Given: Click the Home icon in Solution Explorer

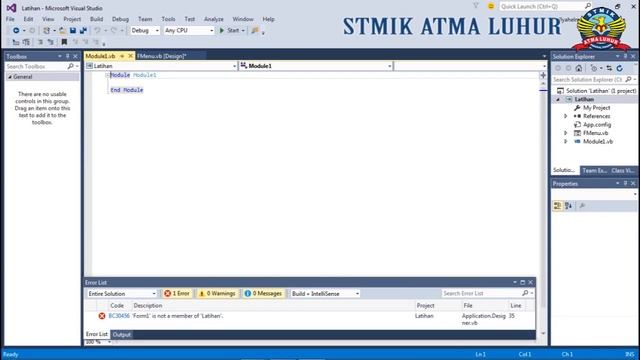Looking at the screenshot, I should (579, 68).
